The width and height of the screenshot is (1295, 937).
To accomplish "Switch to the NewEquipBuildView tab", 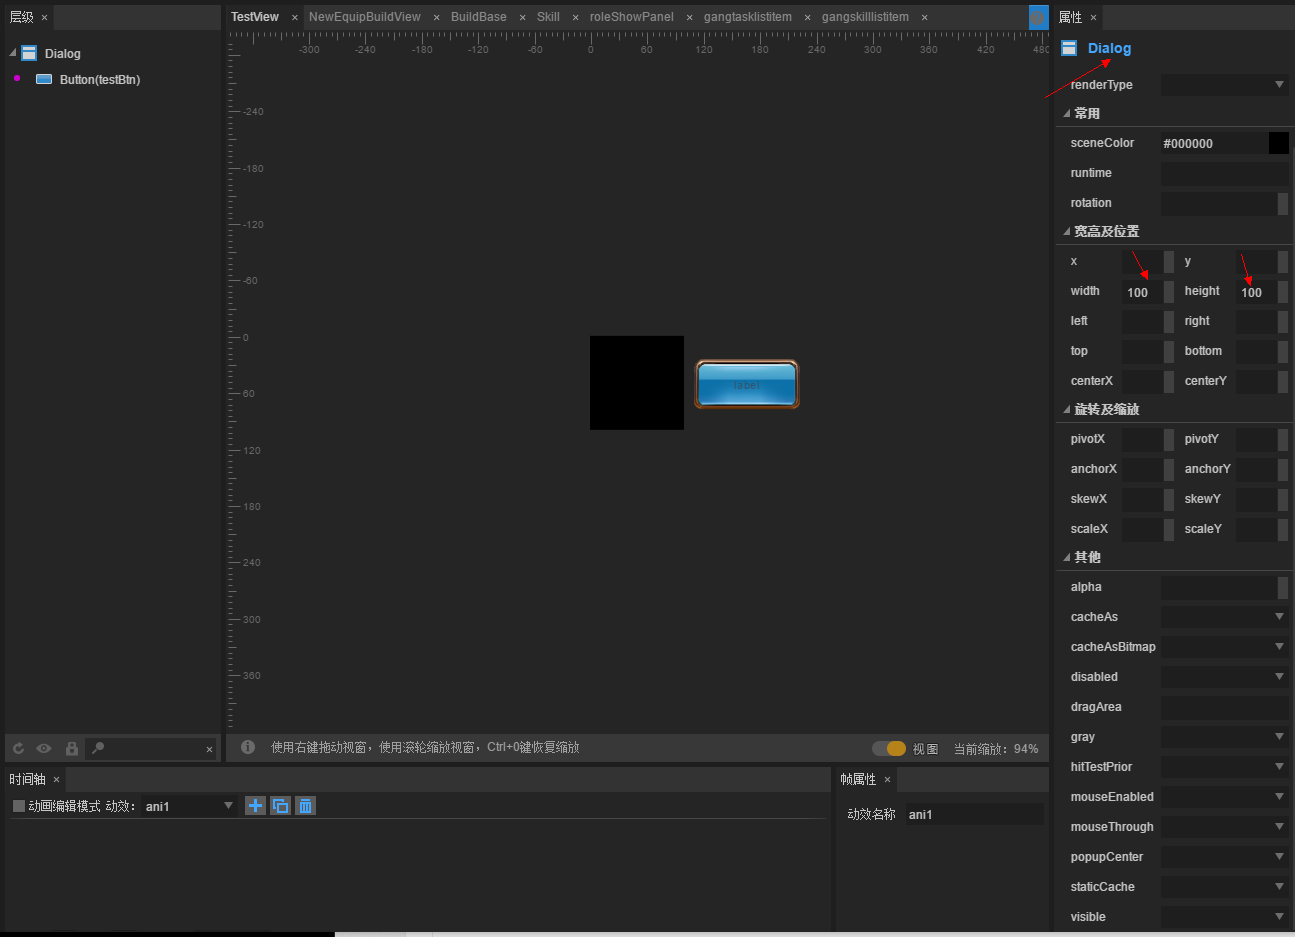I will pyautogui.click(x=364, y=17).
